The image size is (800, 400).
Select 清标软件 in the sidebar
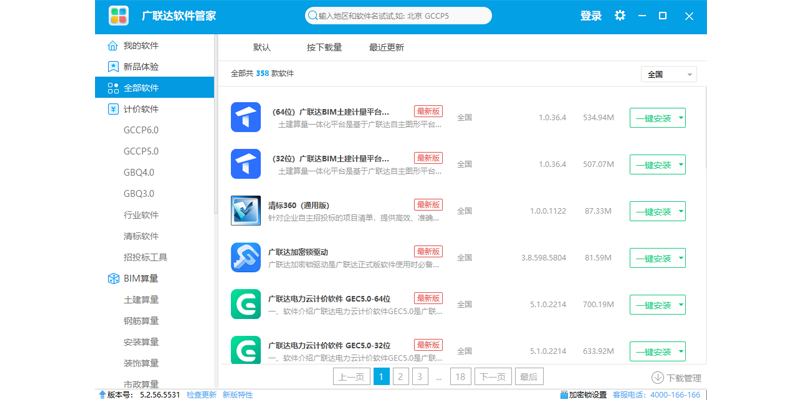tap(141, 236)
